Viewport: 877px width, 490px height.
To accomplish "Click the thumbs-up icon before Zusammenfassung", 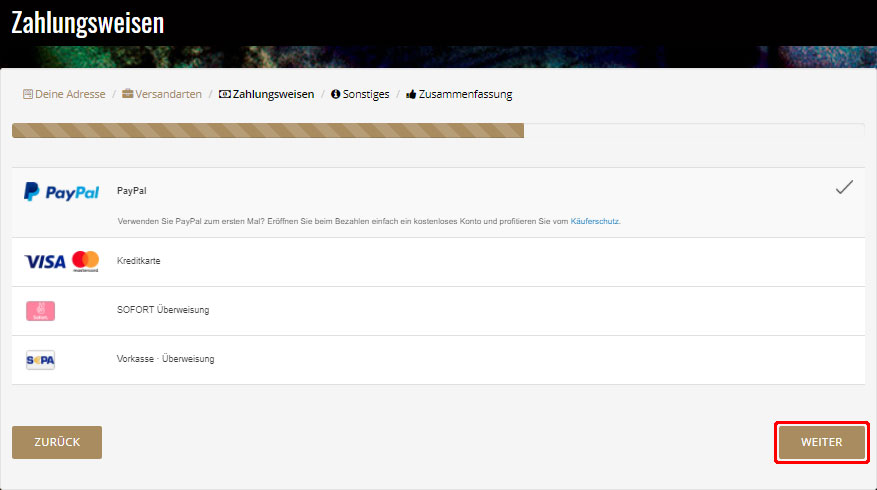I will (411, 94).
